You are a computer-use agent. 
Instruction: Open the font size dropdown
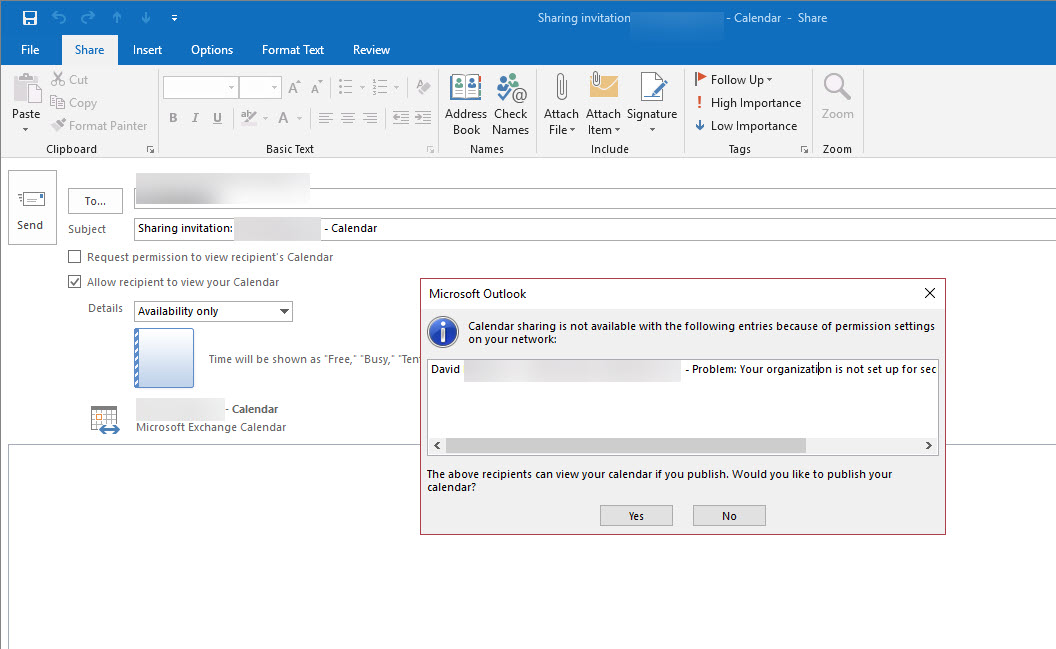[x=274, y=88]
